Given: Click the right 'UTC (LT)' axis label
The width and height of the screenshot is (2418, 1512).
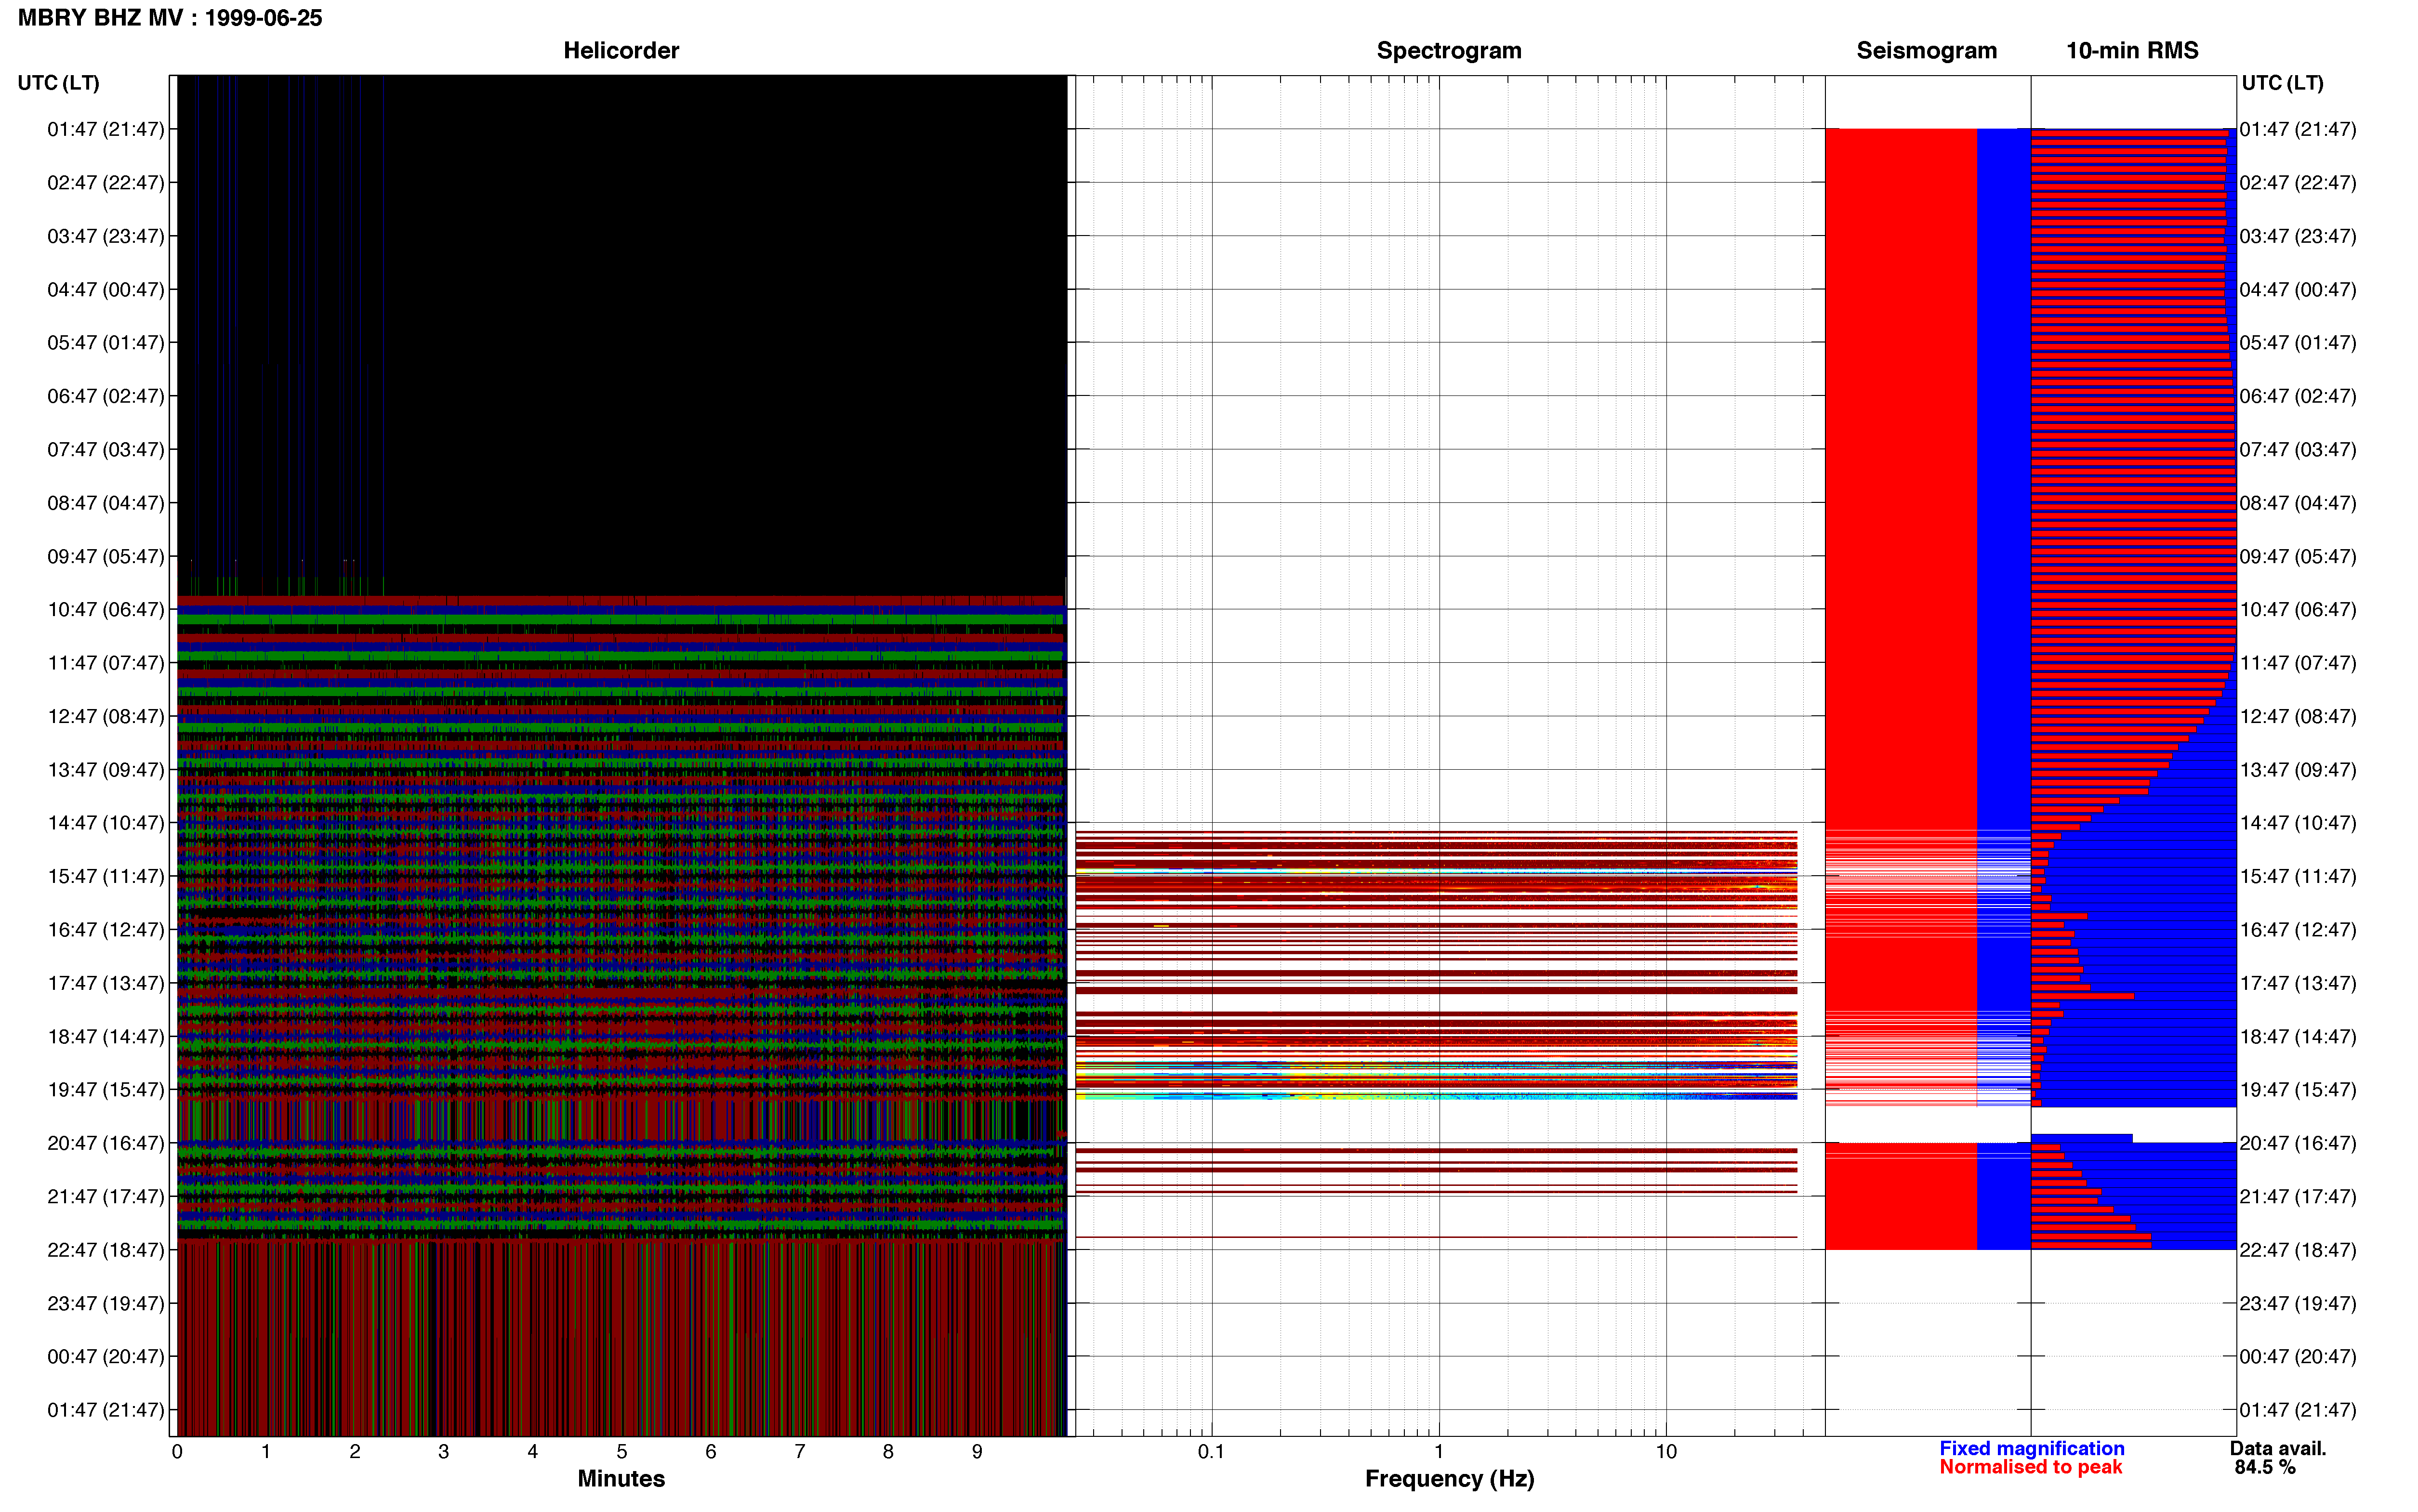Looking at the screenshot, I should (x=2282, y=83).
